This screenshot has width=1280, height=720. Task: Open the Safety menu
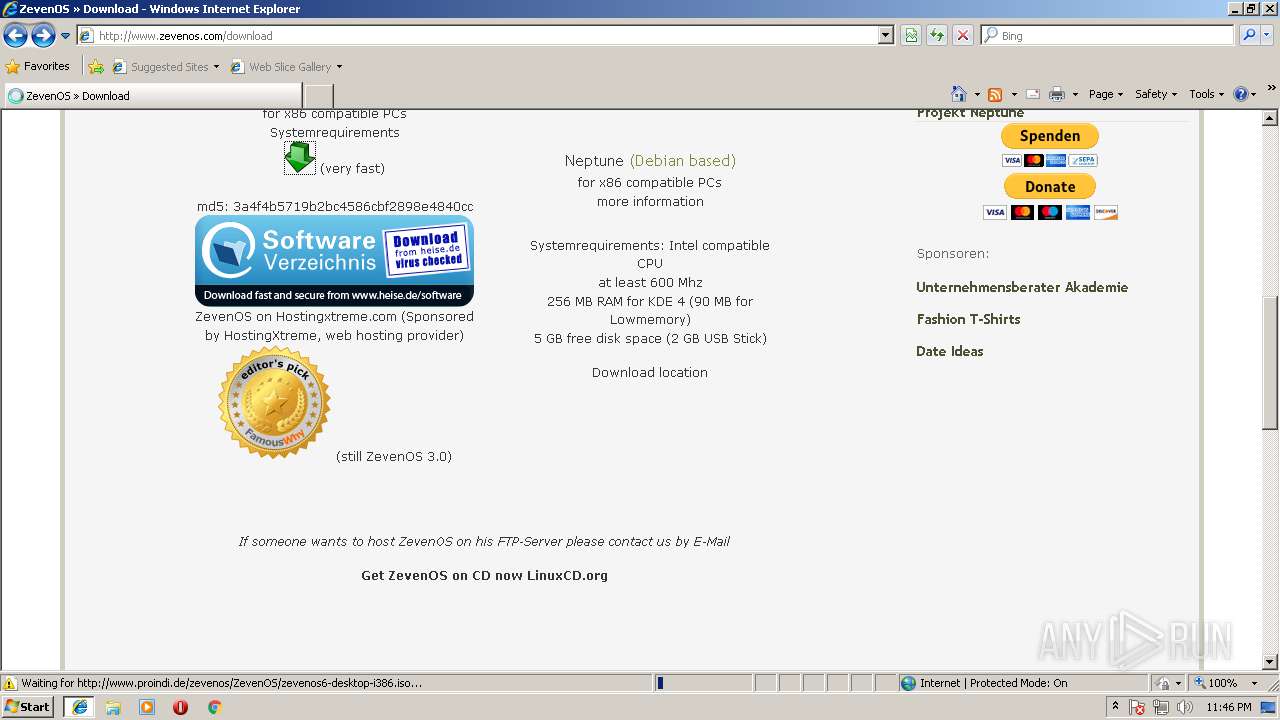click(1156, 94)
